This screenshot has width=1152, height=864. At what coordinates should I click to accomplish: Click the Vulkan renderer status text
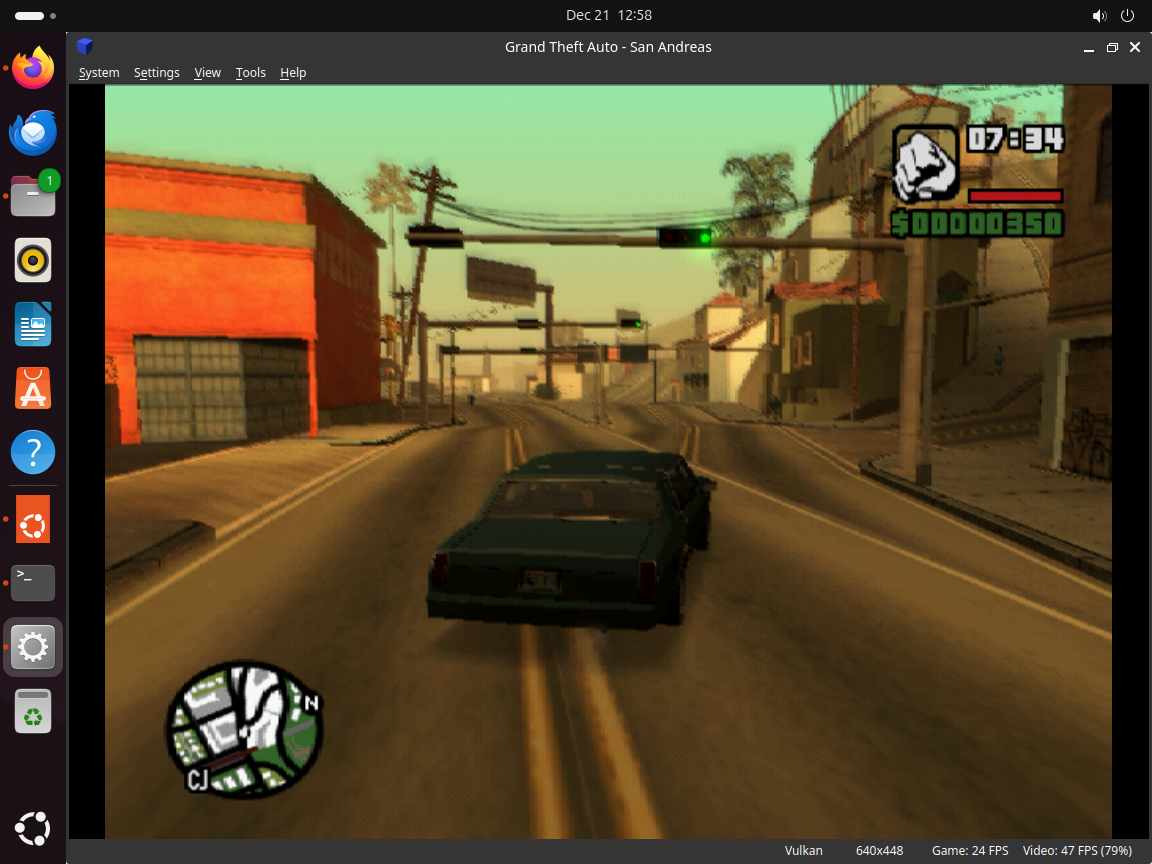coord(803,851)
